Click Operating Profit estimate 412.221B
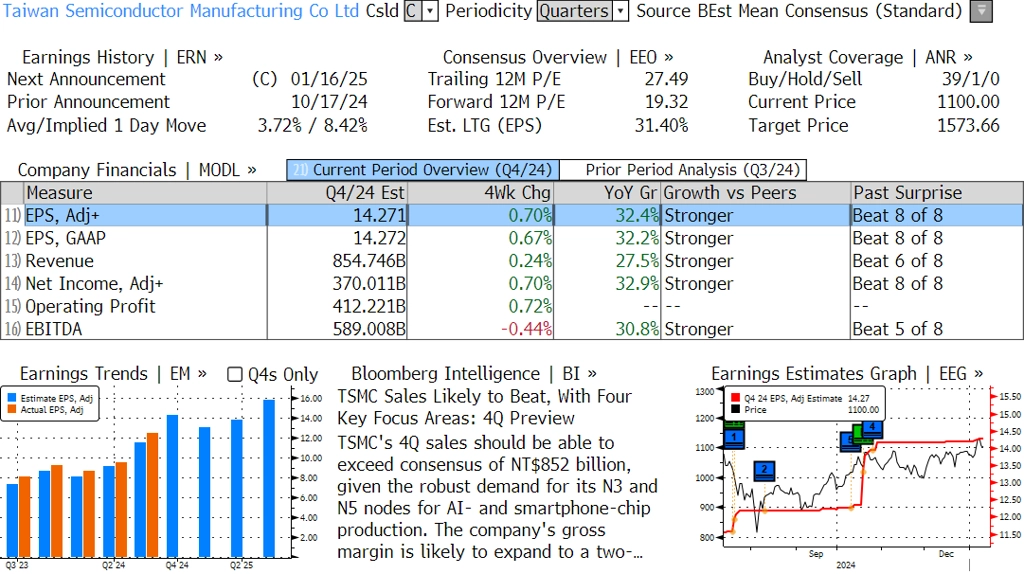This screenshot has width=1024, height=574. [x=369, y=306]
